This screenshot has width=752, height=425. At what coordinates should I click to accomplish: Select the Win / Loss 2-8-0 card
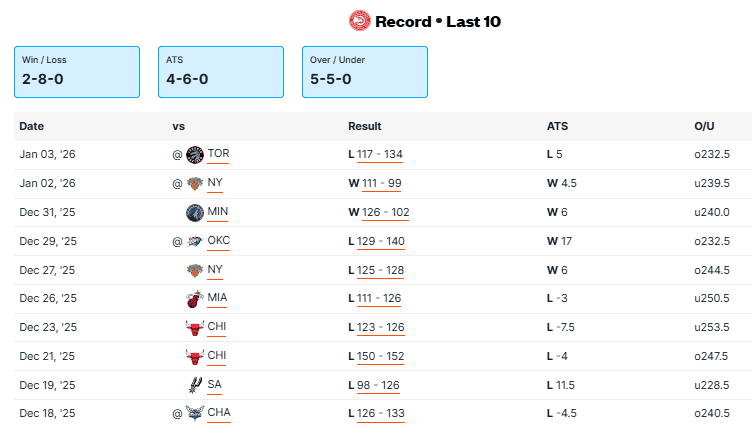point(77,71)
